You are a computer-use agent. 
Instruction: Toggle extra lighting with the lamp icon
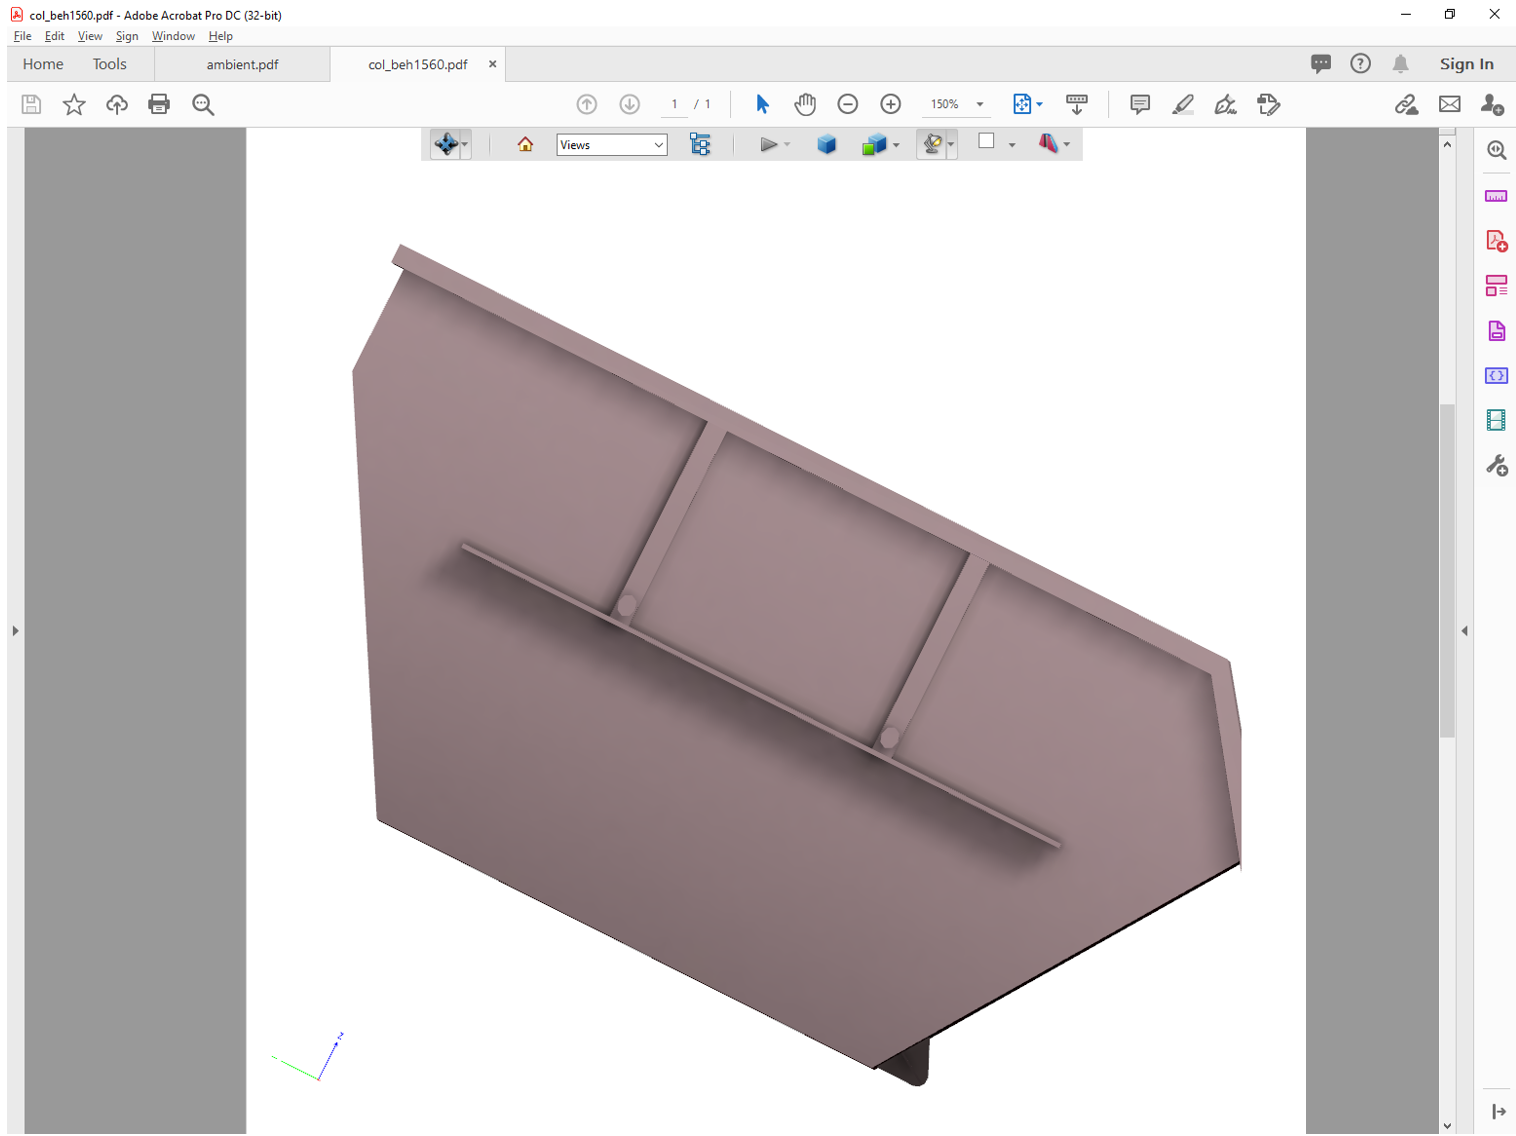932,144
